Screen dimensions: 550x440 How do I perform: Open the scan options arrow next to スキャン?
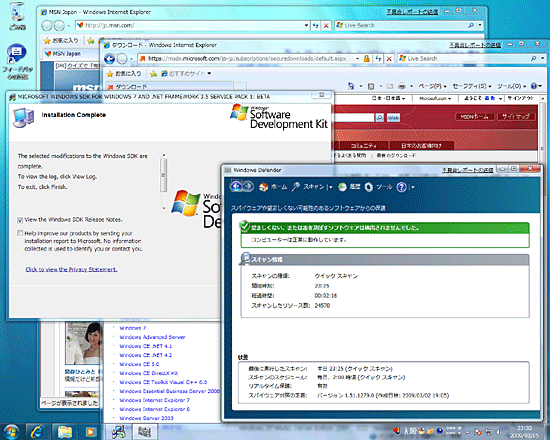tap(330, 187)
